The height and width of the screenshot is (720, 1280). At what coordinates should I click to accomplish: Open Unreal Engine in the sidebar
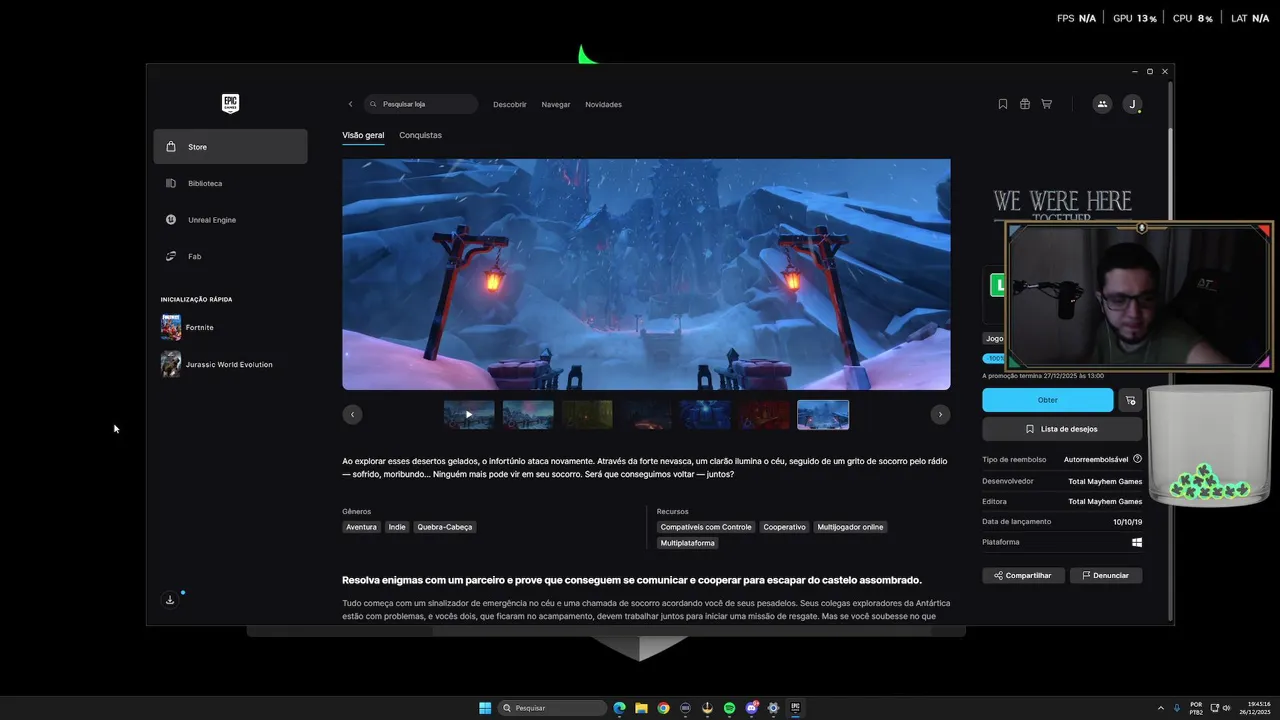click(x=230, y=220)
